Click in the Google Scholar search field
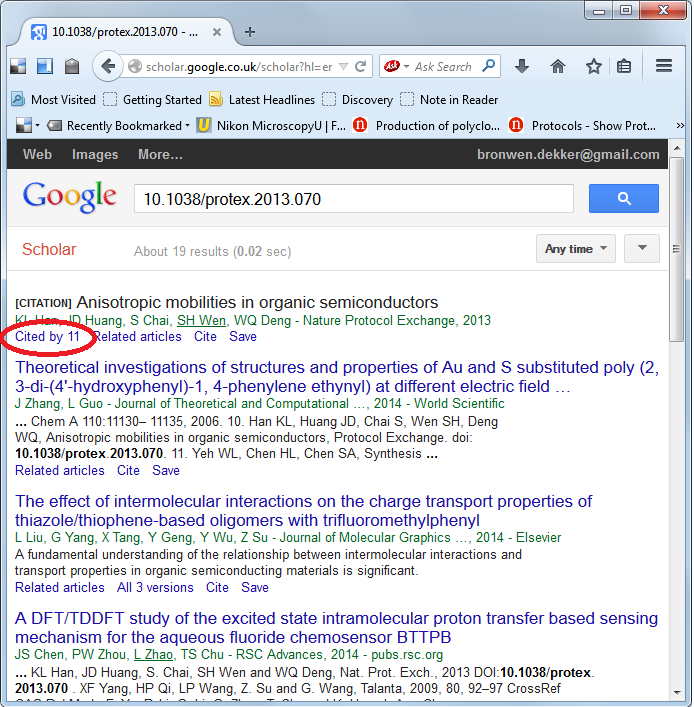This screenshot has width=694, height=707. (x=354, y=198)
